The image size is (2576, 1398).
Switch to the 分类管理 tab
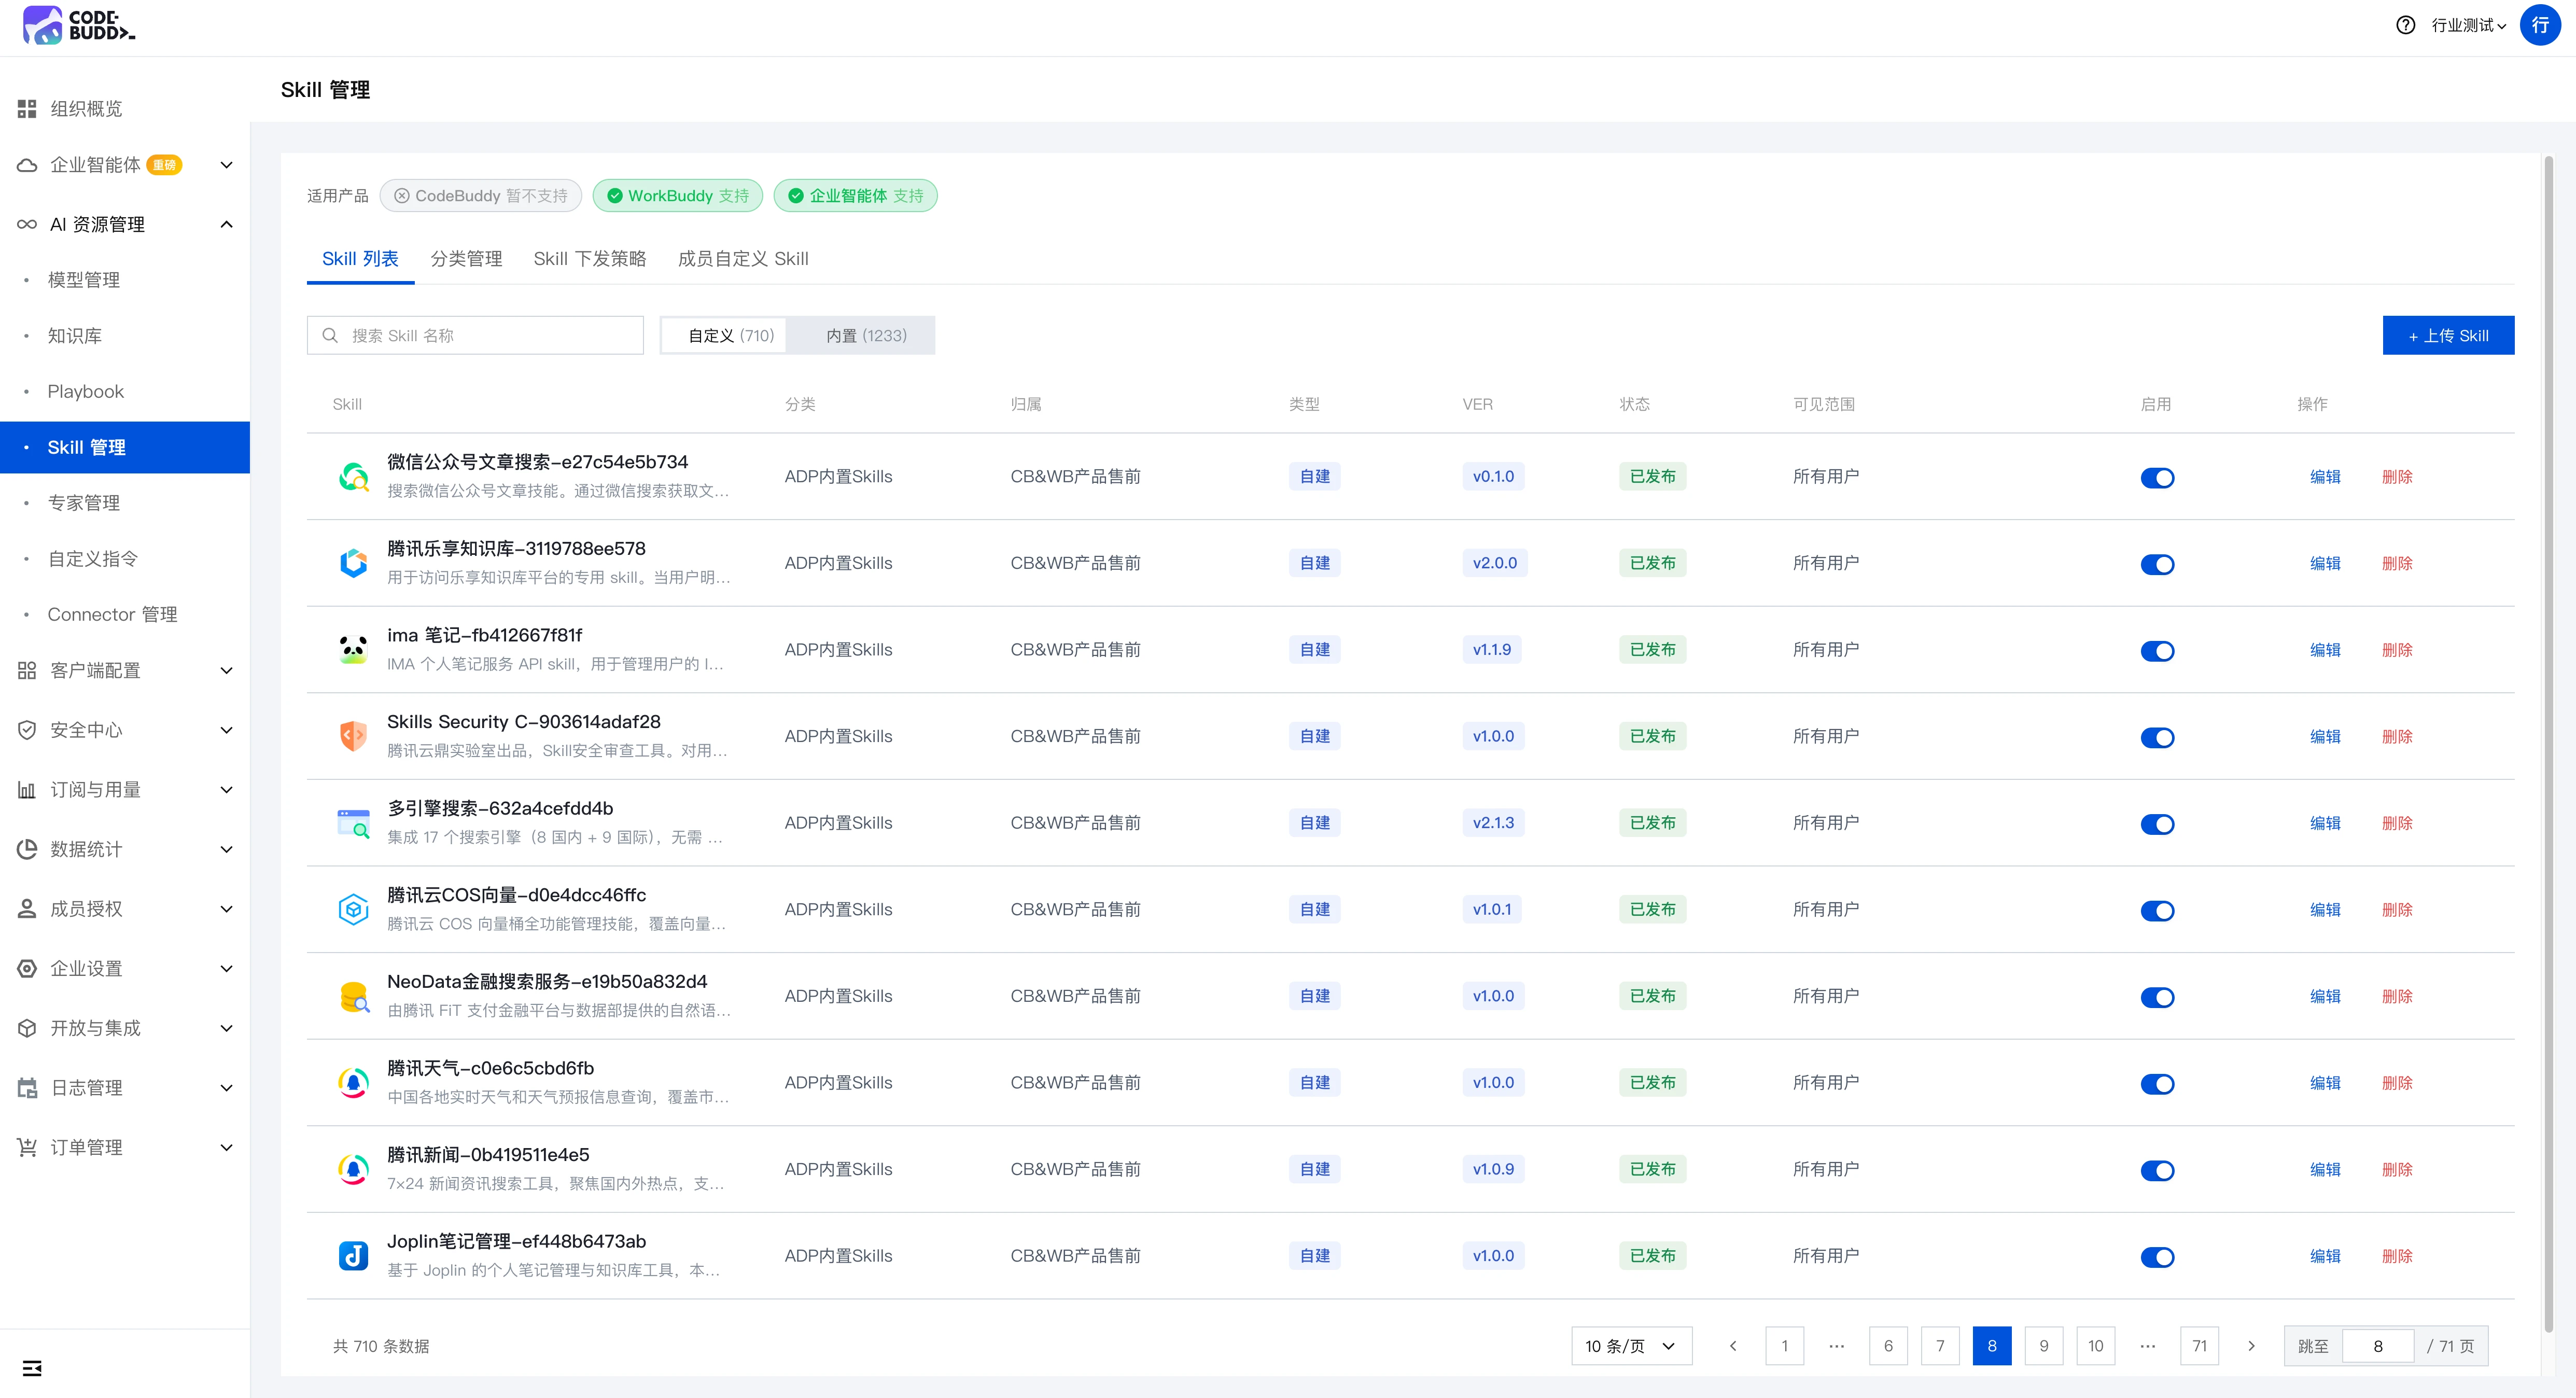click(x=466, y=259)
